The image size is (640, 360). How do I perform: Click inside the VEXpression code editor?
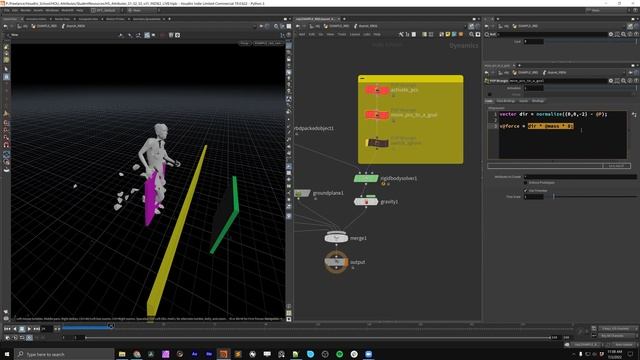pyautogui.click(x=562, y=135)
